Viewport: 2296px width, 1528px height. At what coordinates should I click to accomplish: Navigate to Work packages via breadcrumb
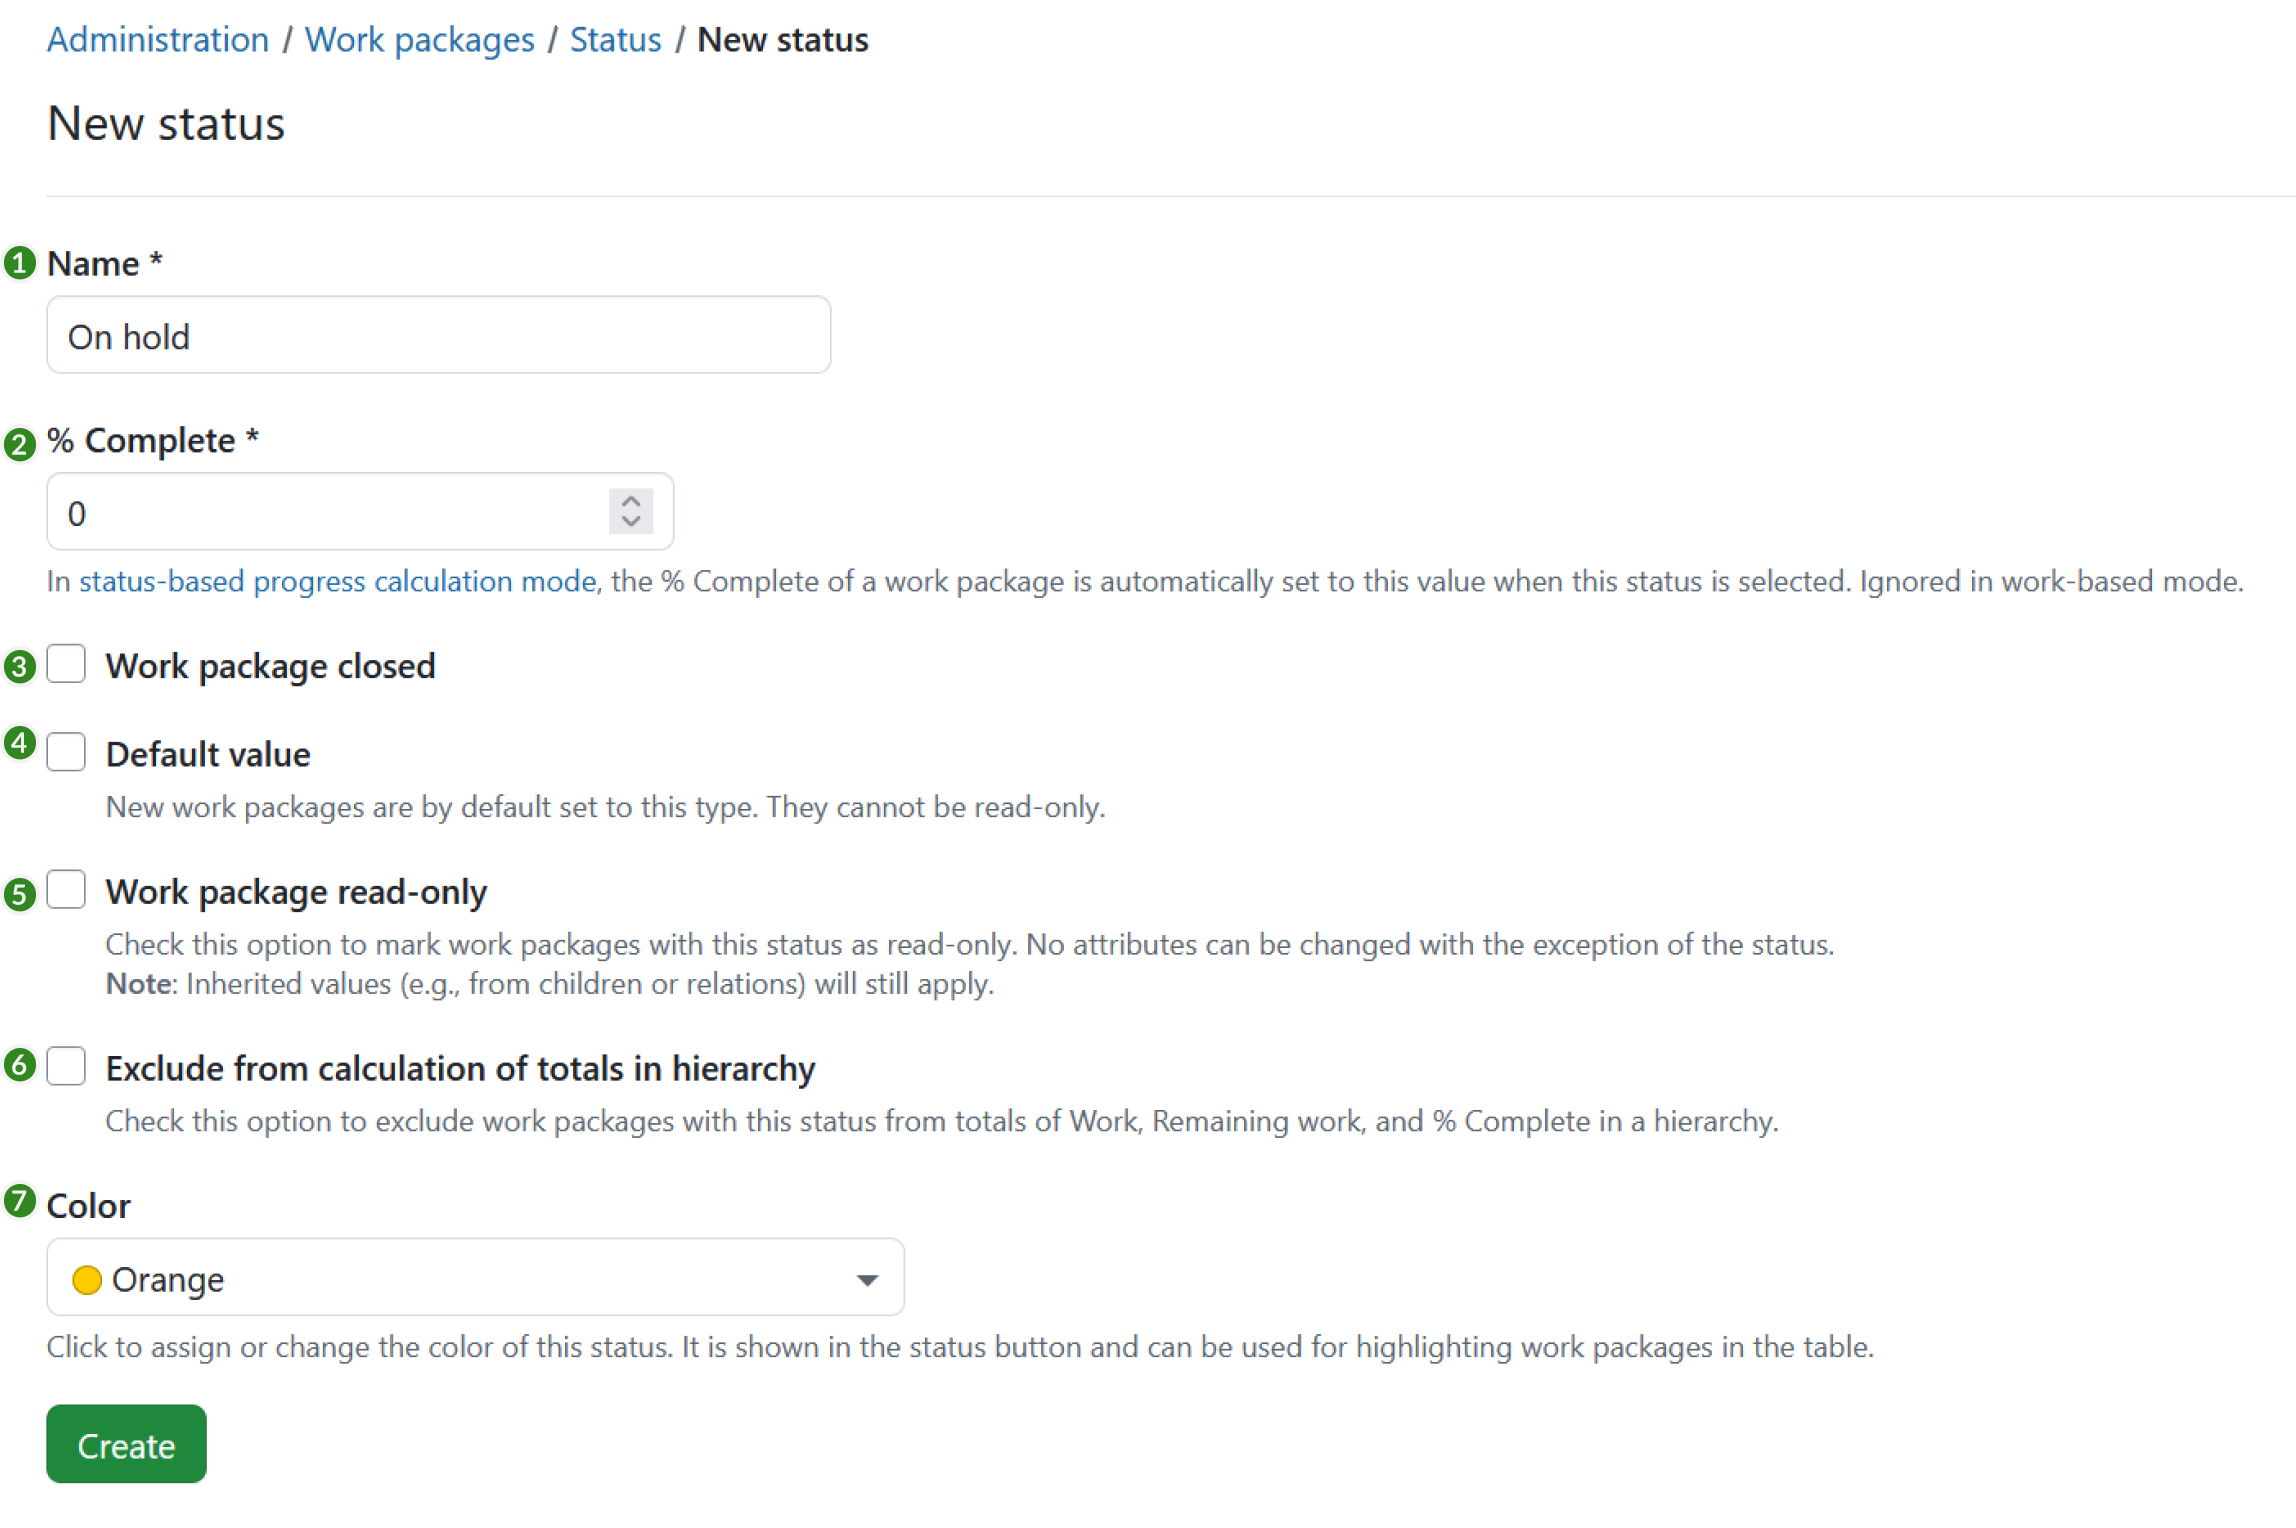[x=419, y=39]
